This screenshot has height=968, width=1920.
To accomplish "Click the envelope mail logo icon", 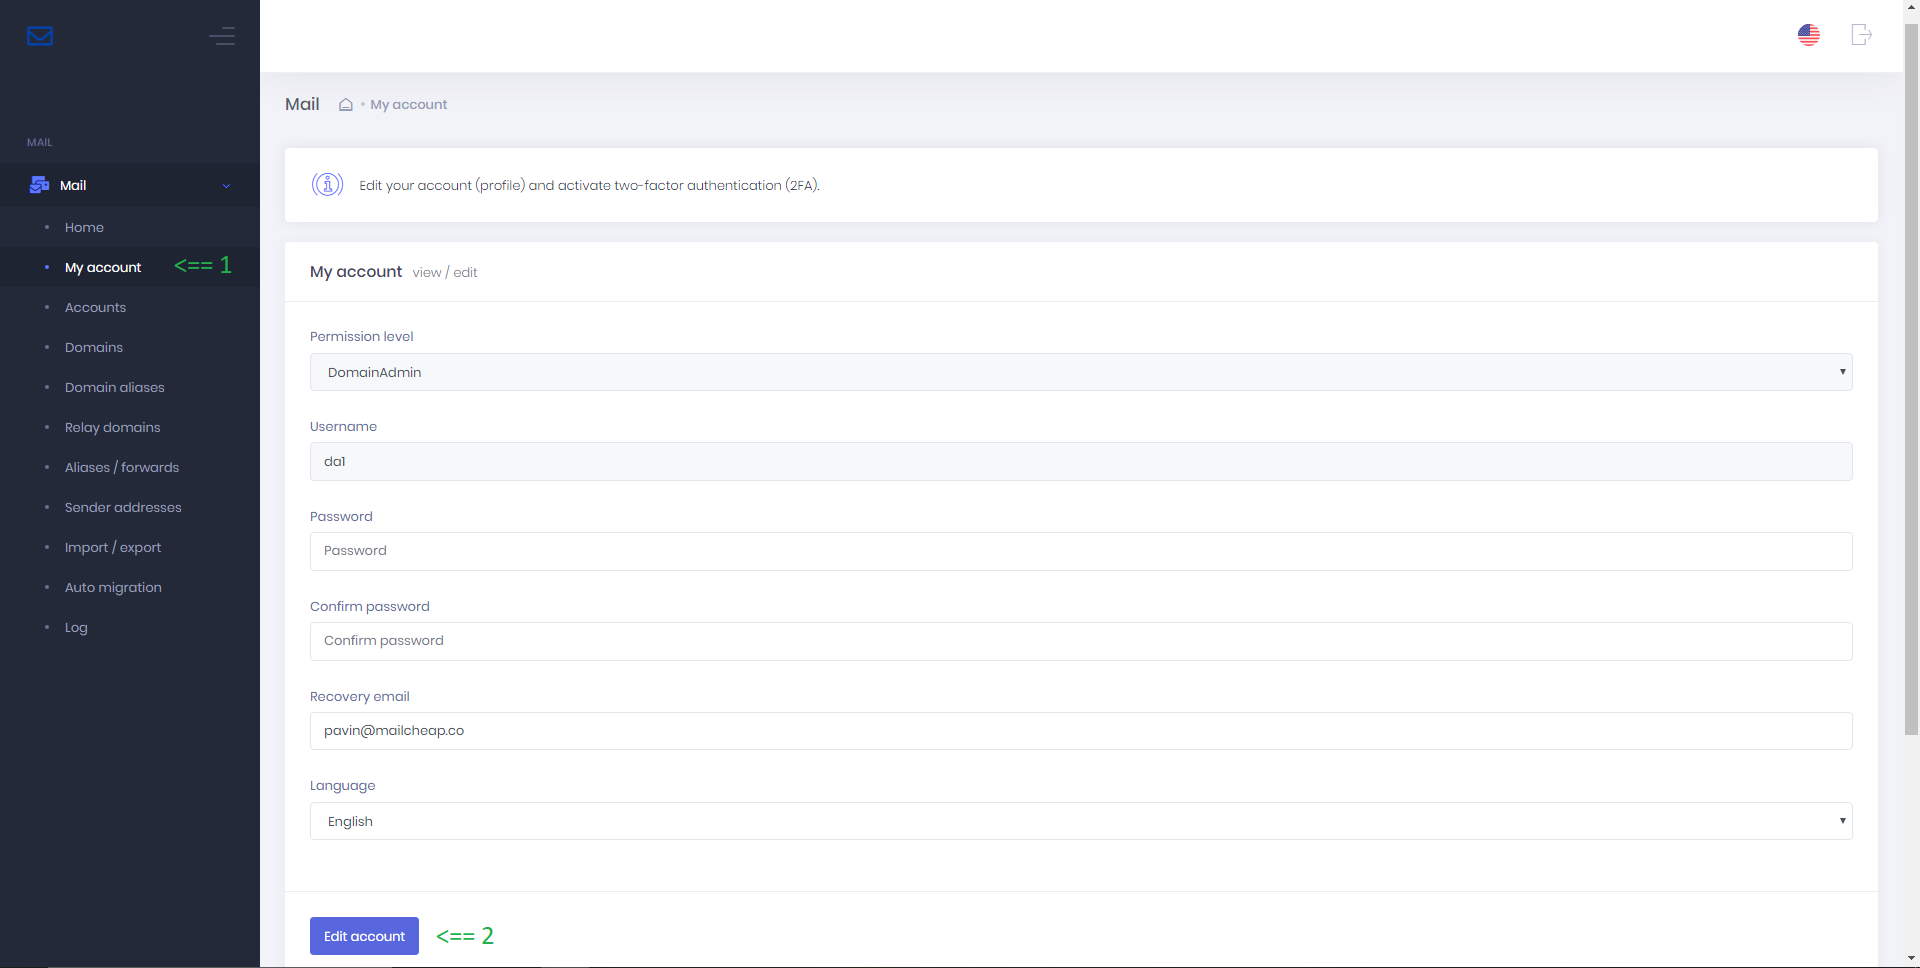I will click(40, 37).
